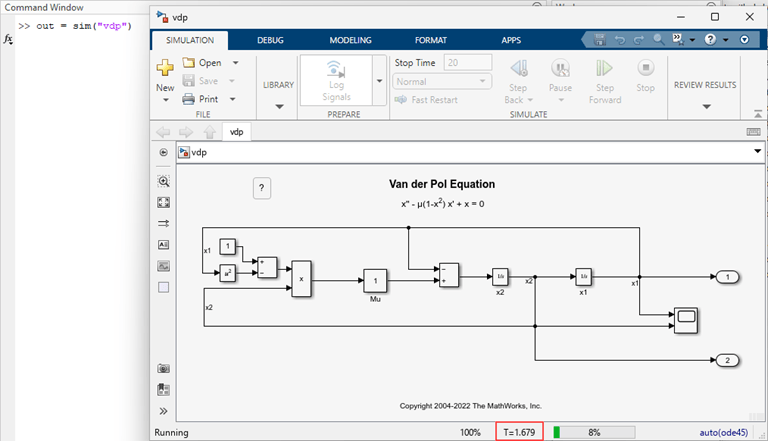768x441 pixels.
Task: Click the magnifier search icon in quick access toolbar
Action: click(659, 39)
